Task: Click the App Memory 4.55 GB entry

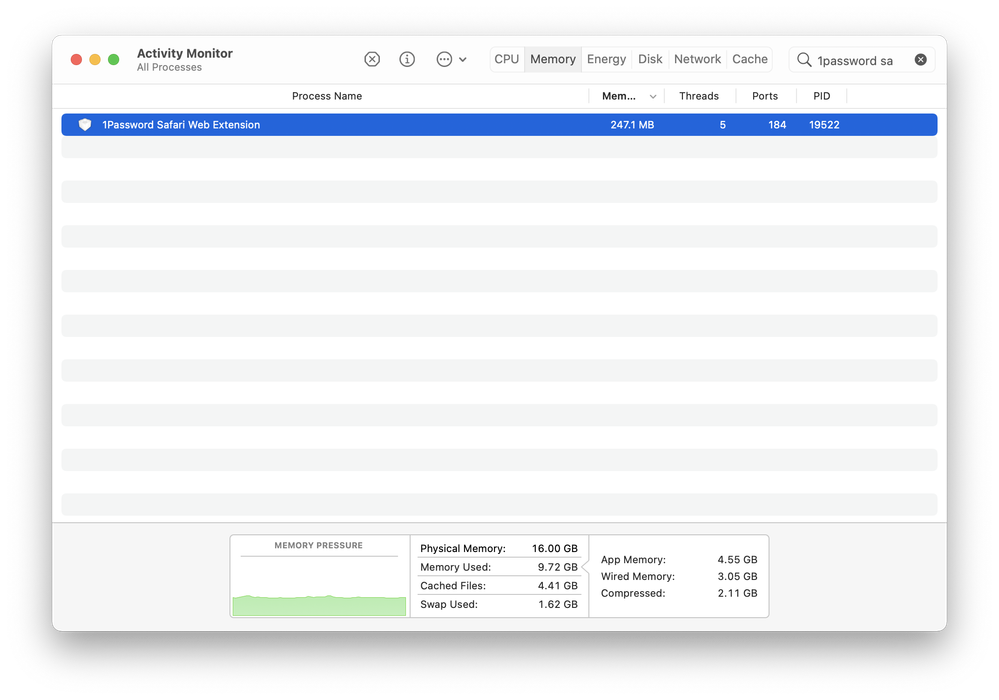Action: 679,559
